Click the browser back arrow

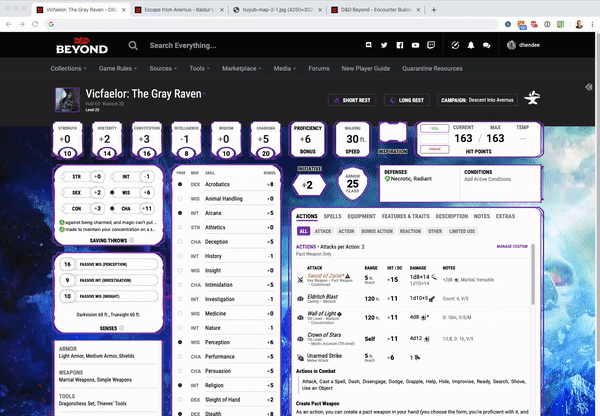[x=8, y=24]
